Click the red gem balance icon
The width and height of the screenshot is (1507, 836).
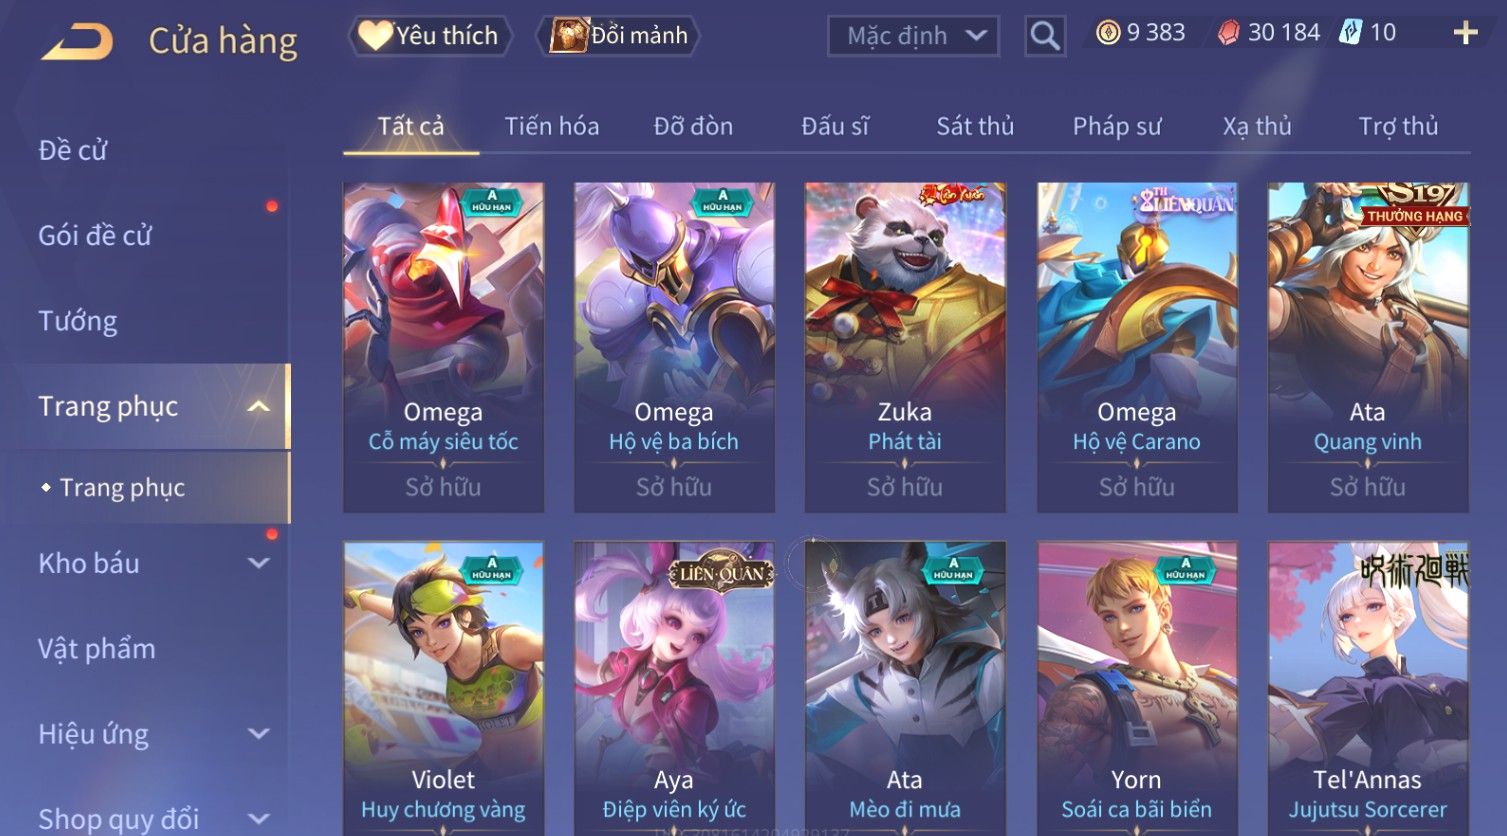click(x=1228, y=33)
